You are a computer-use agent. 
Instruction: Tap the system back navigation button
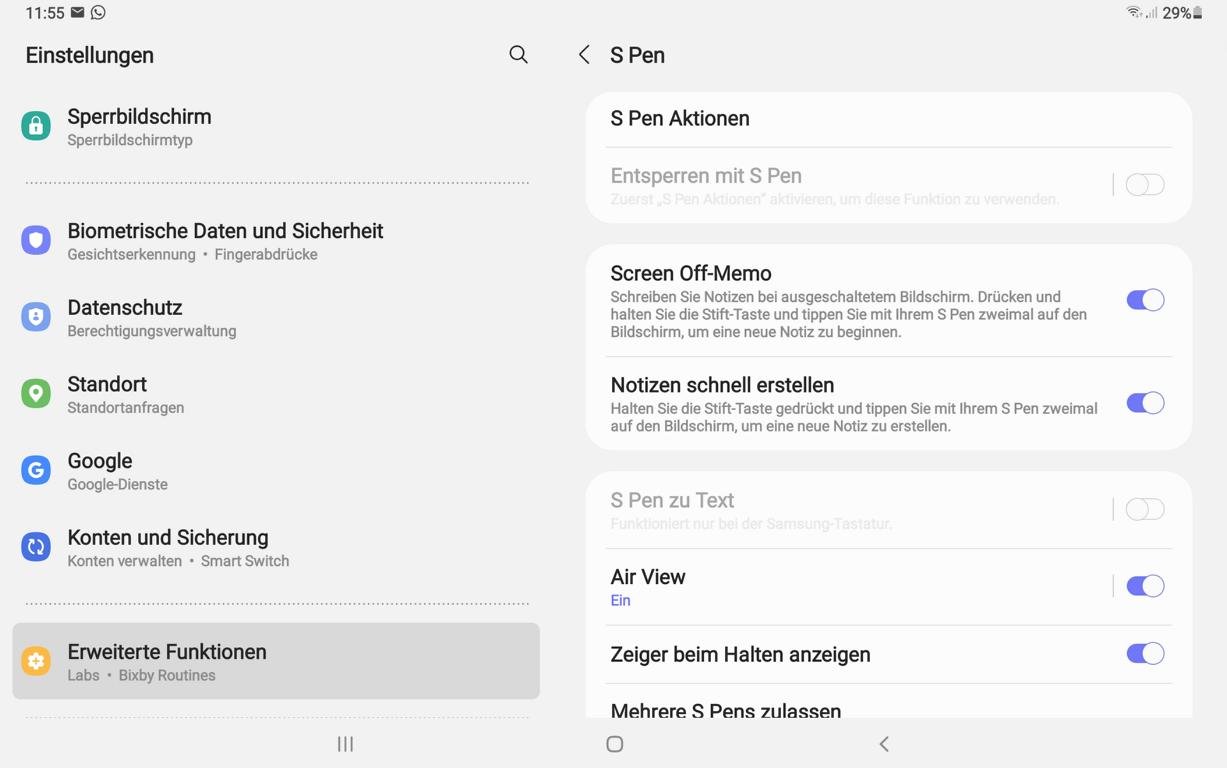click(x=884, y=744)
